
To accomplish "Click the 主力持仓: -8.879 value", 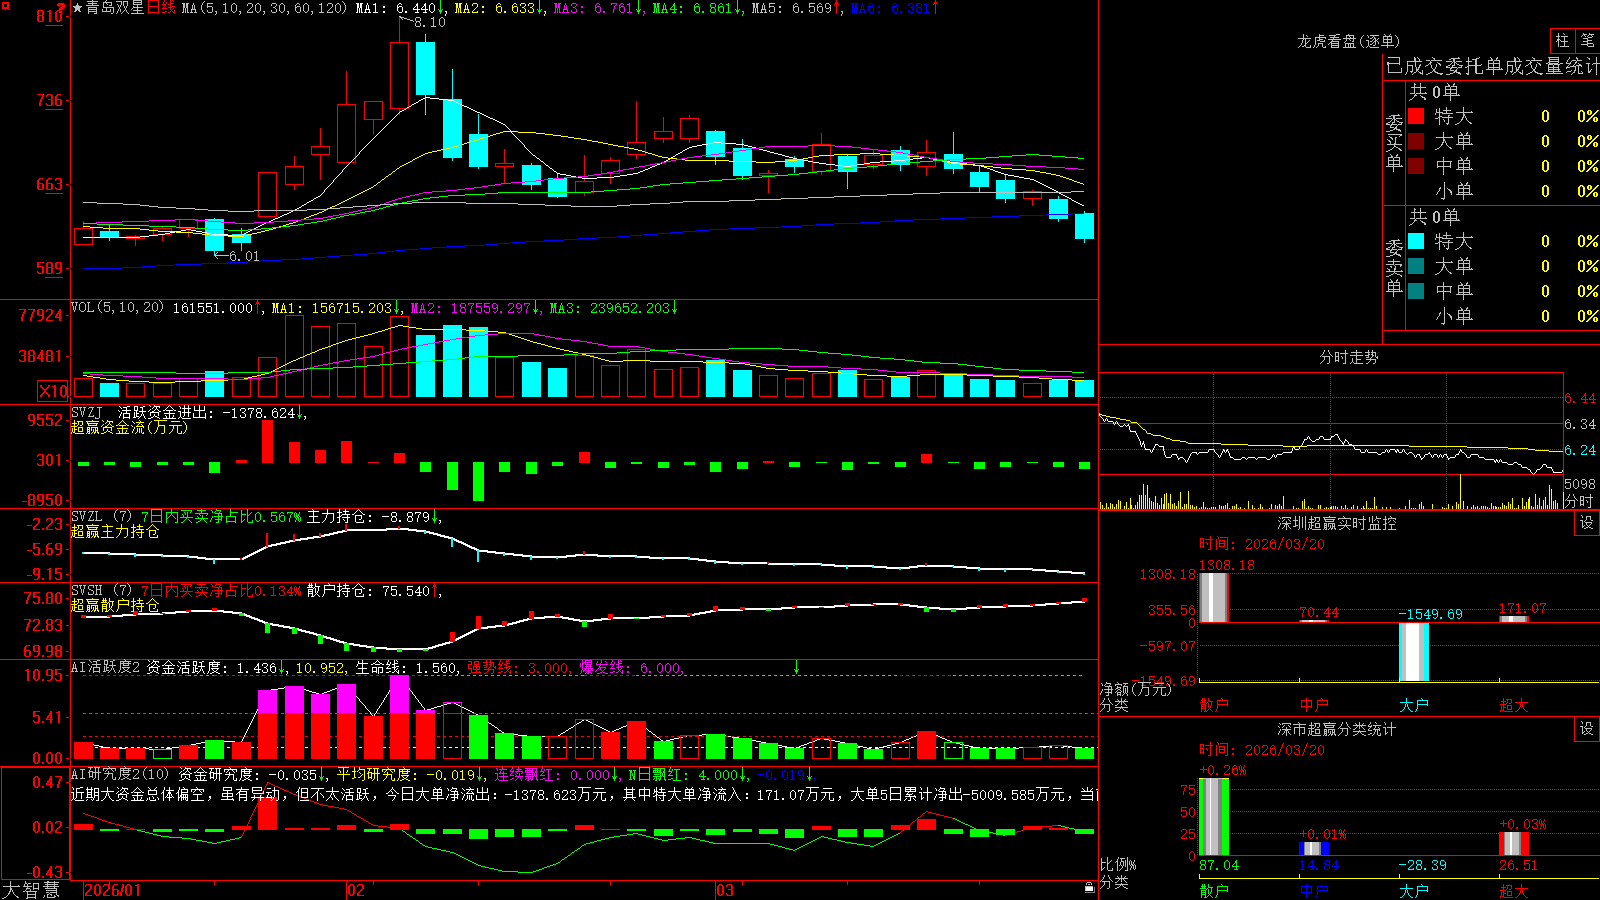I will coord(368,517).
